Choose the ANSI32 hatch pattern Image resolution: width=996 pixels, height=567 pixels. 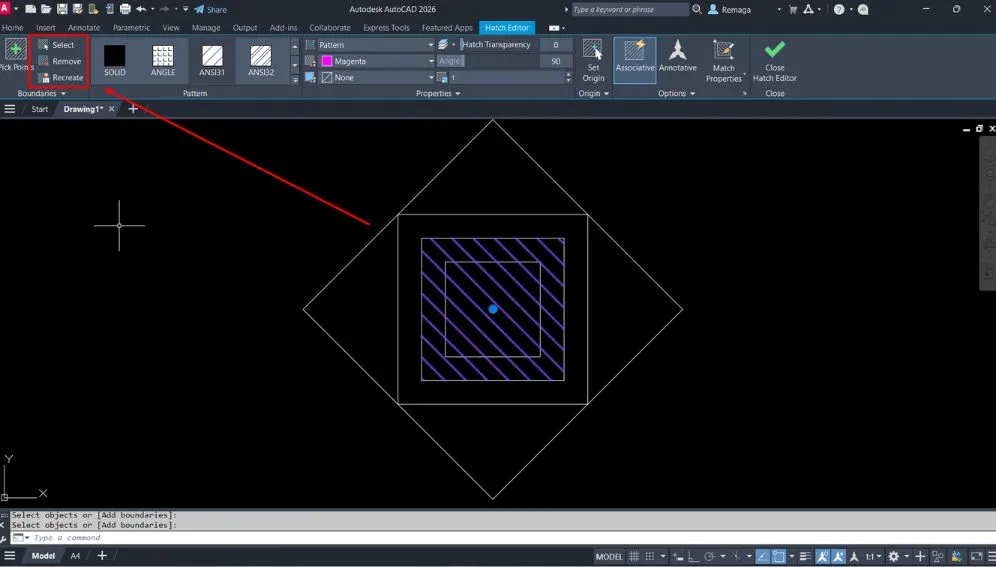261,60
